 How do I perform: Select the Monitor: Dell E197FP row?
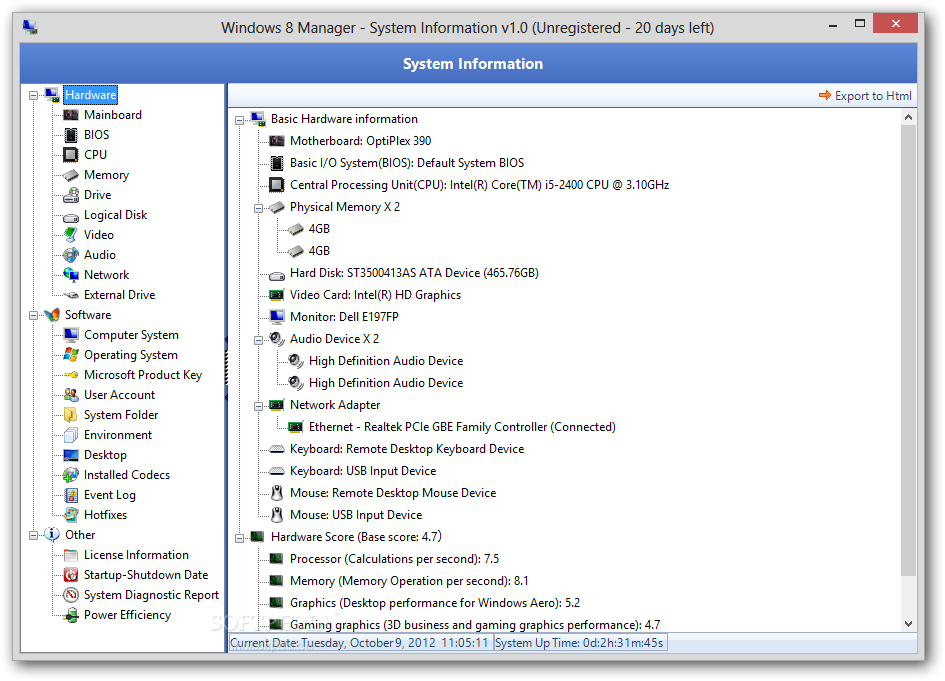pyautogui.click(x=344, y=317)
